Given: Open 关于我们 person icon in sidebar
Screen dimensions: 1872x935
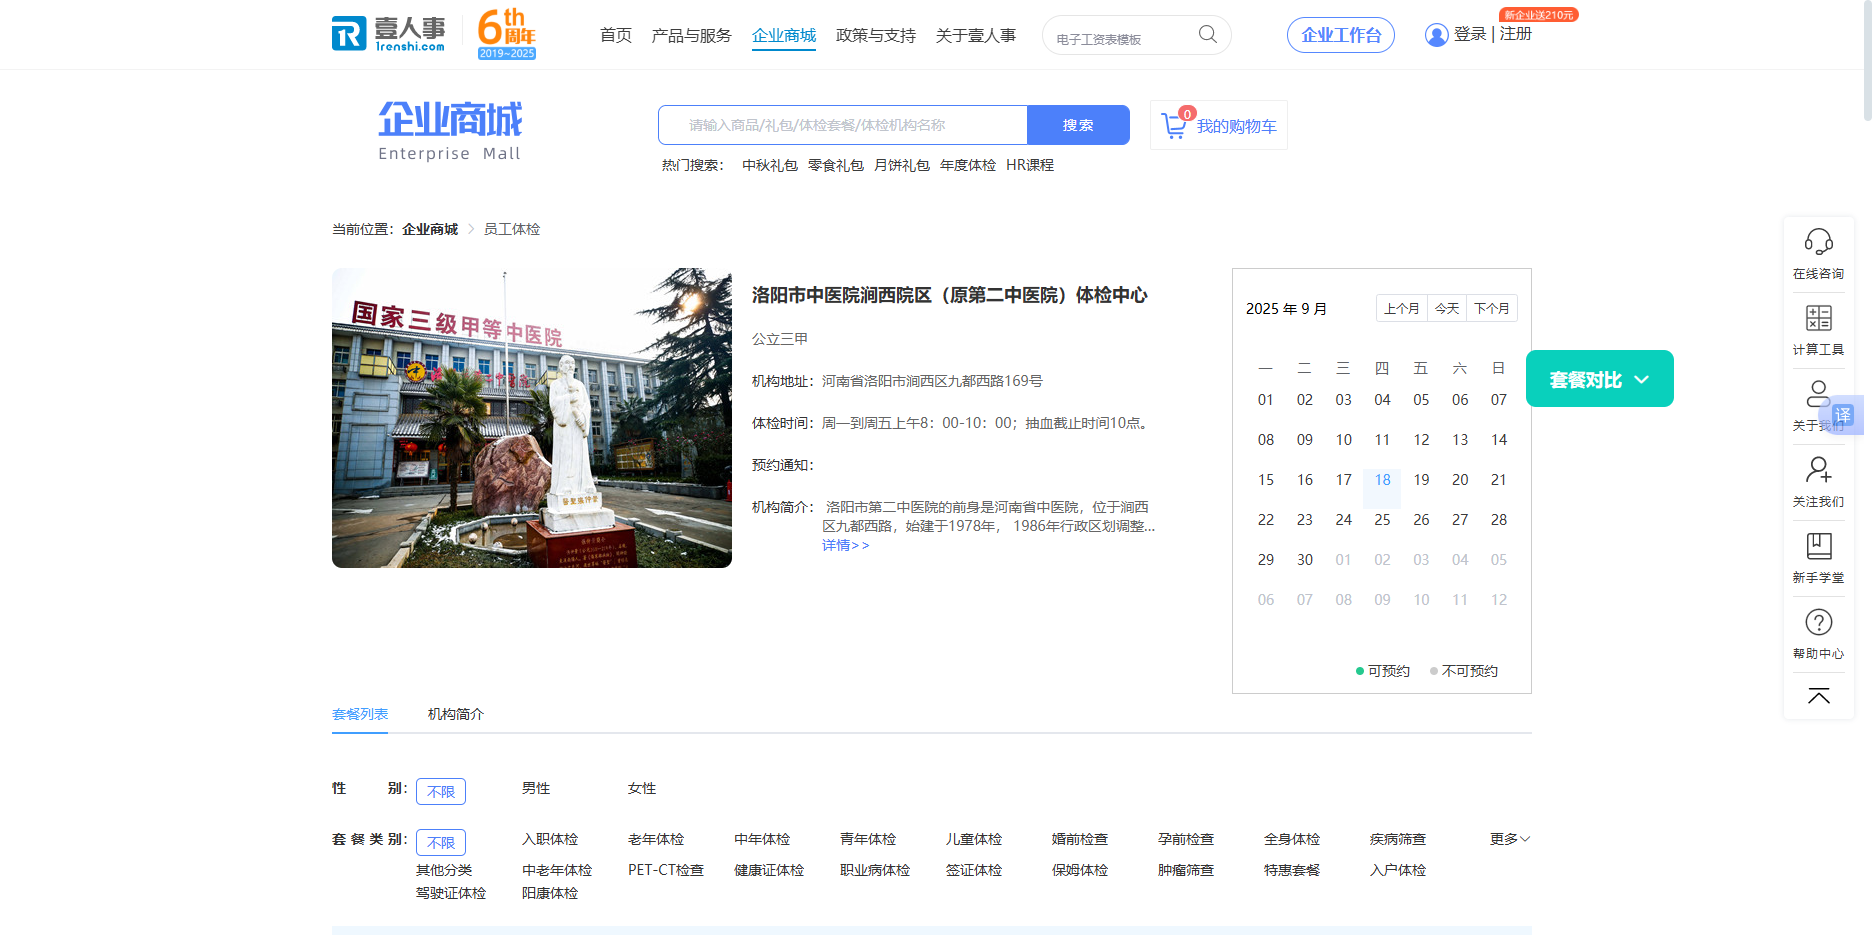Looking at the screenshot, I should (1818, 394).
